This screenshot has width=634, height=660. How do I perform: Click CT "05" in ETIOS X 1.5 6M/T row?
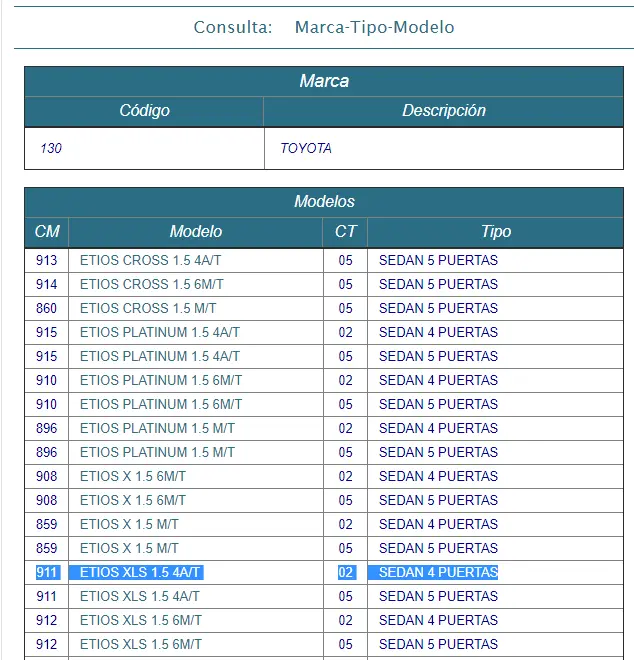coord(345,500)
